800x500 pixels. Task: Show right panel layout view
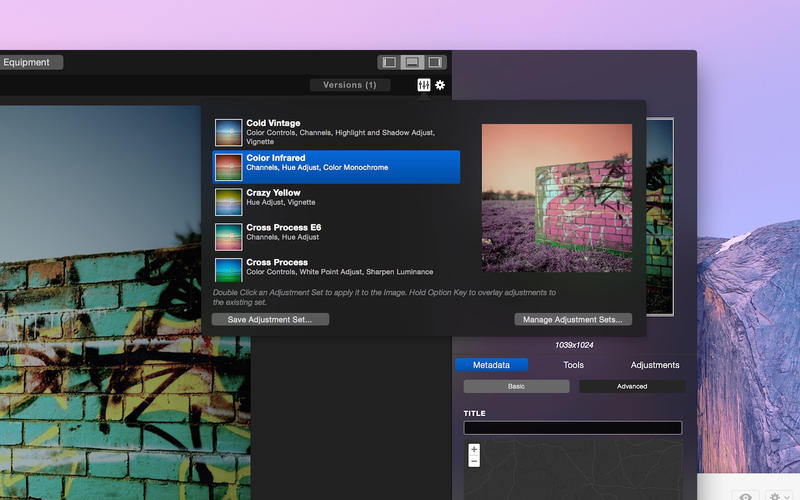click(x=435, y=62)
